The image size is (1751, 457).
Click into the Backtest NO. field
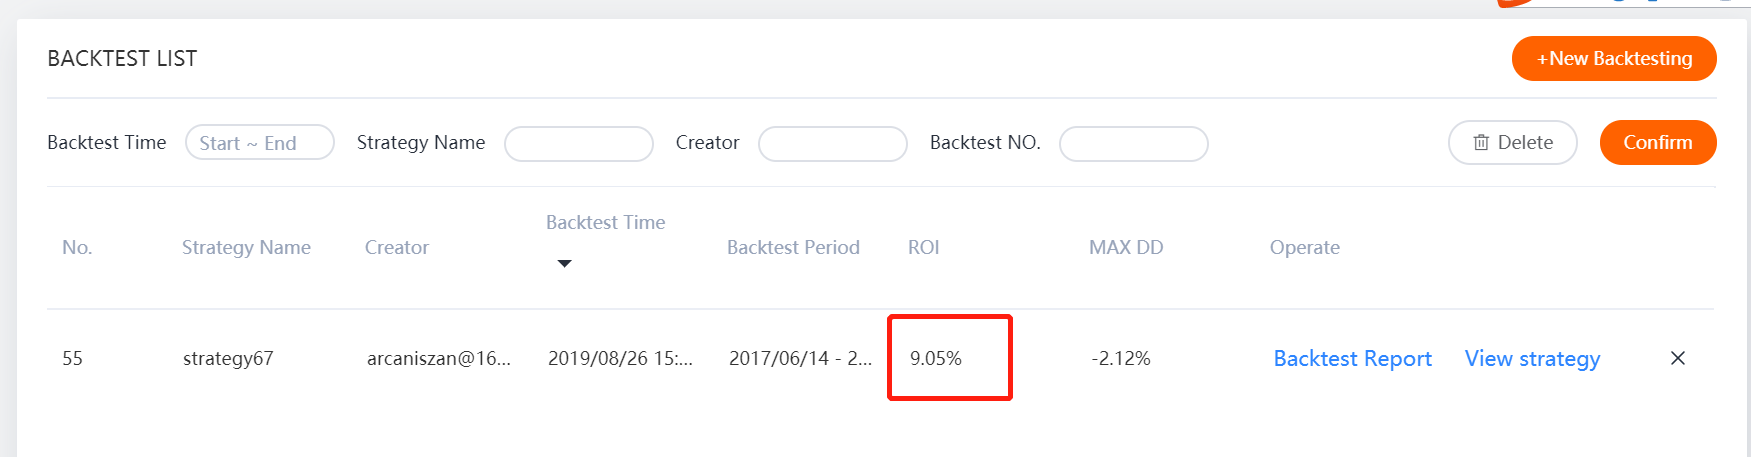pyautogui.click(x=1134, y=144)
